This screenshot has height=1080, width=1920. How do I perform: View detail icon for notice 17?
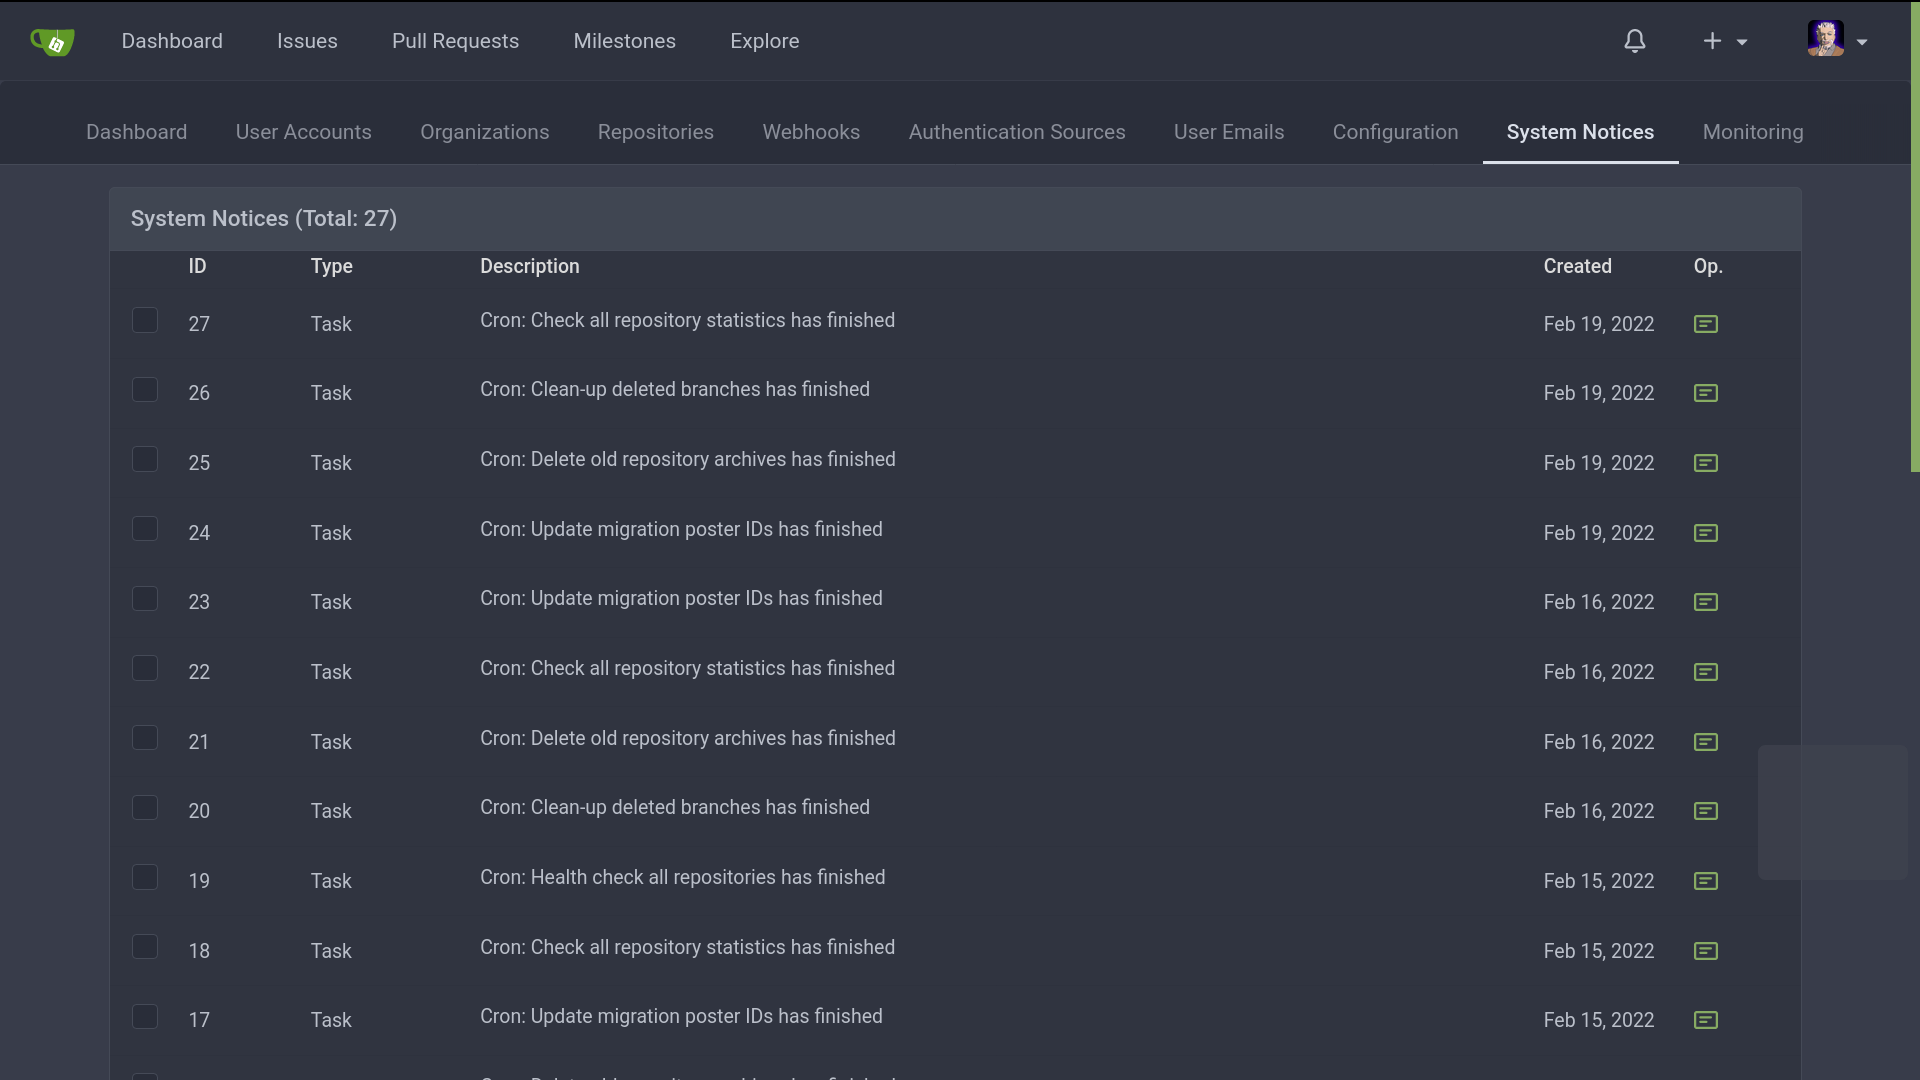pyautogui.click(x=1705, y=1020)
